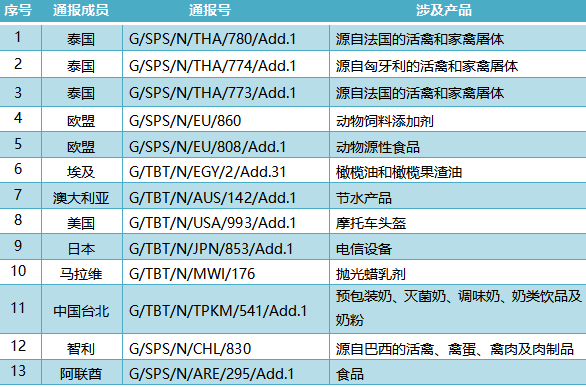Click 欧盟 in row 5

[81, 147]
